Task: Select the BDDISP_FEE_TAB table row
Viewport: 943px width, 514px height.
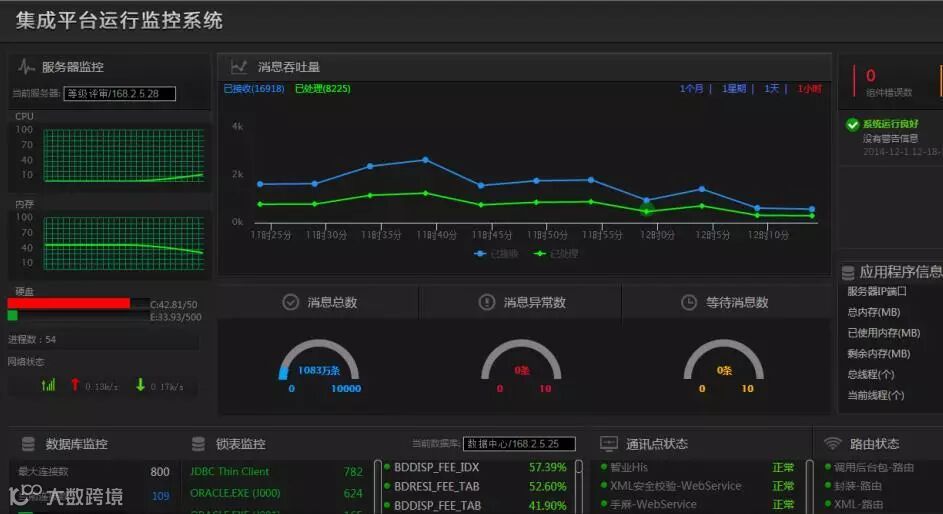Action: click(x=475, y=506)
